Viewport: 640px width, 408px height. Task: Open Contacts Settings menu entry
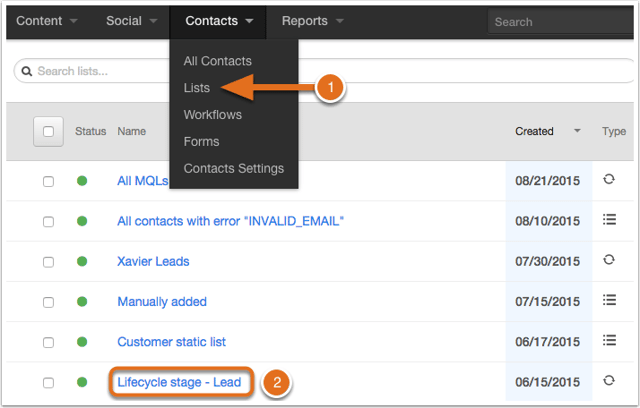click(233, 169)
